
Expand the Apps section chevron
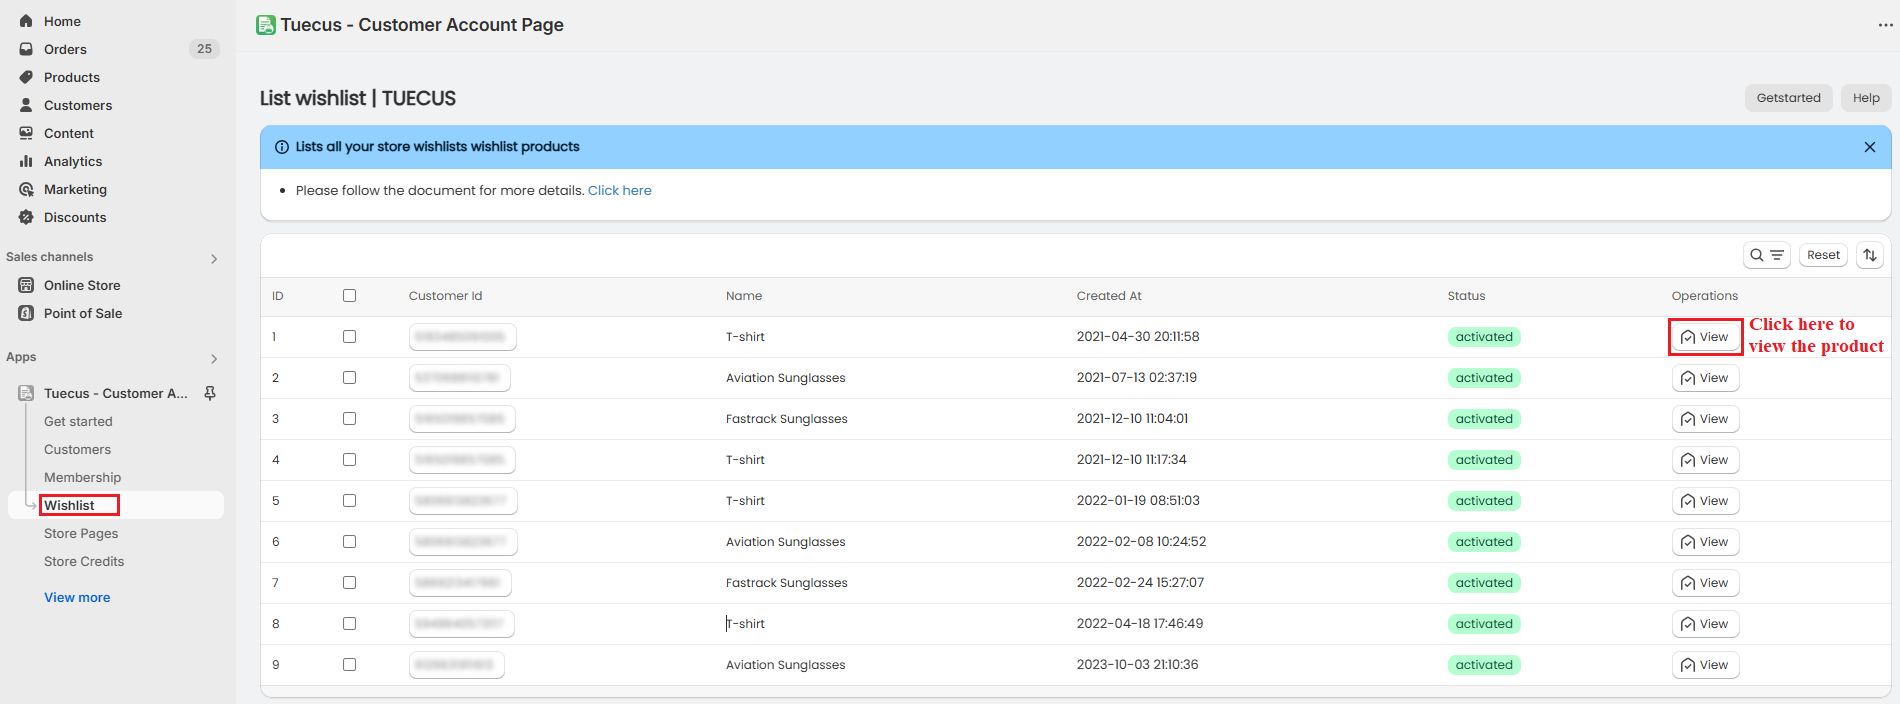214,359
